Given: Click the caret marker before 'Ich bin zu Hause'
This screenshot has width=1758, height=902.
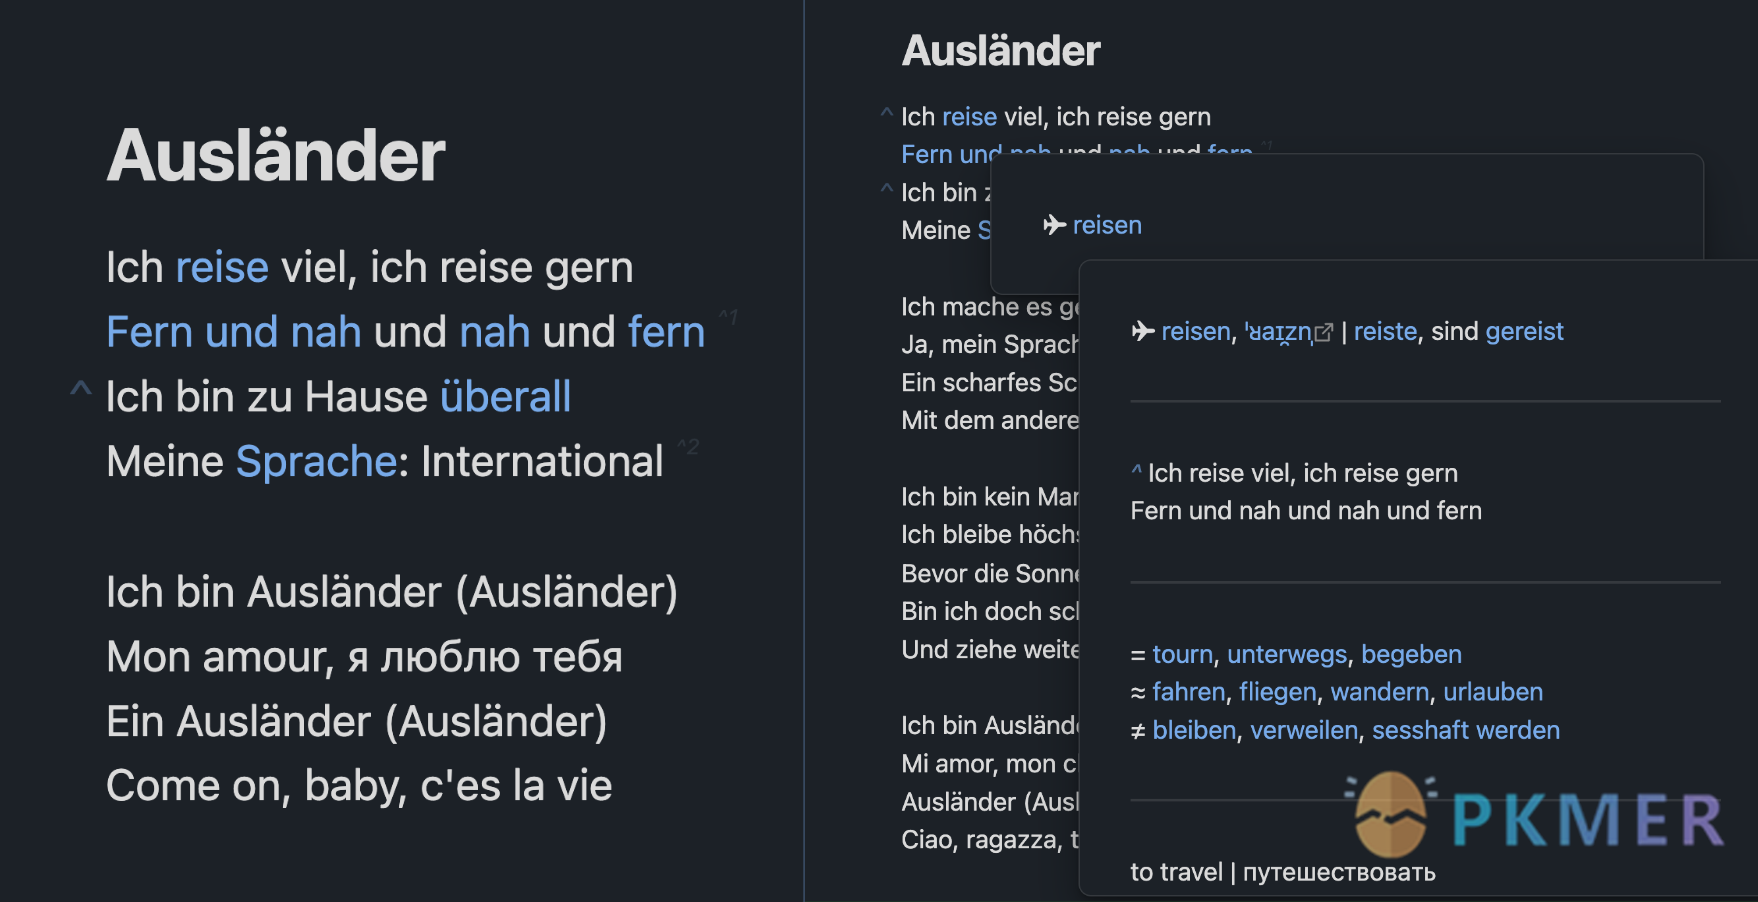Looking at the screenshot, I should click(80, 388).
